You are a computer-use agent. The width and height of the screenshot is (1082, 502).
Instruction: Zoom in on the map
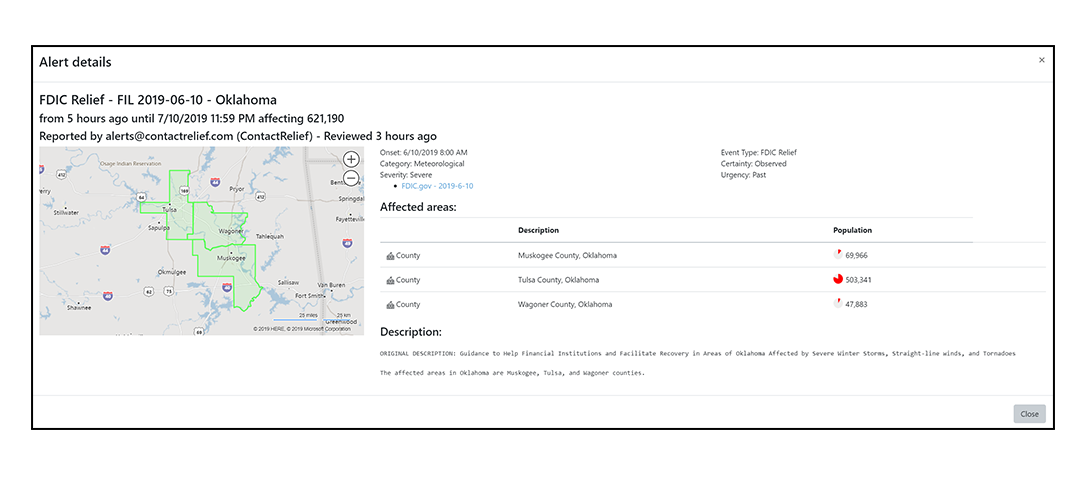tap(351, 160)
